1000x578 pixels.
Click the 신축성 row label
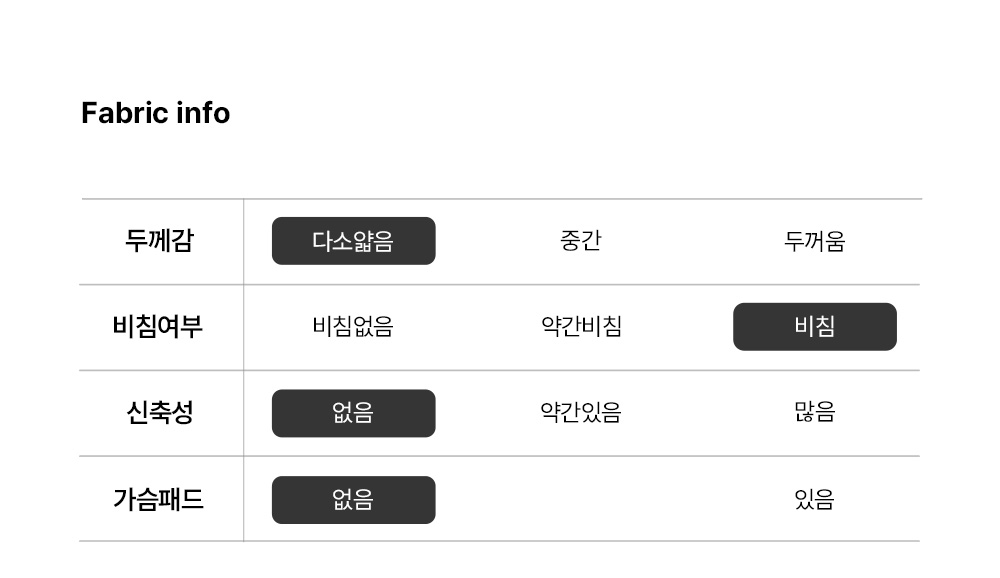pyautogui.click(x=159, y=413)
